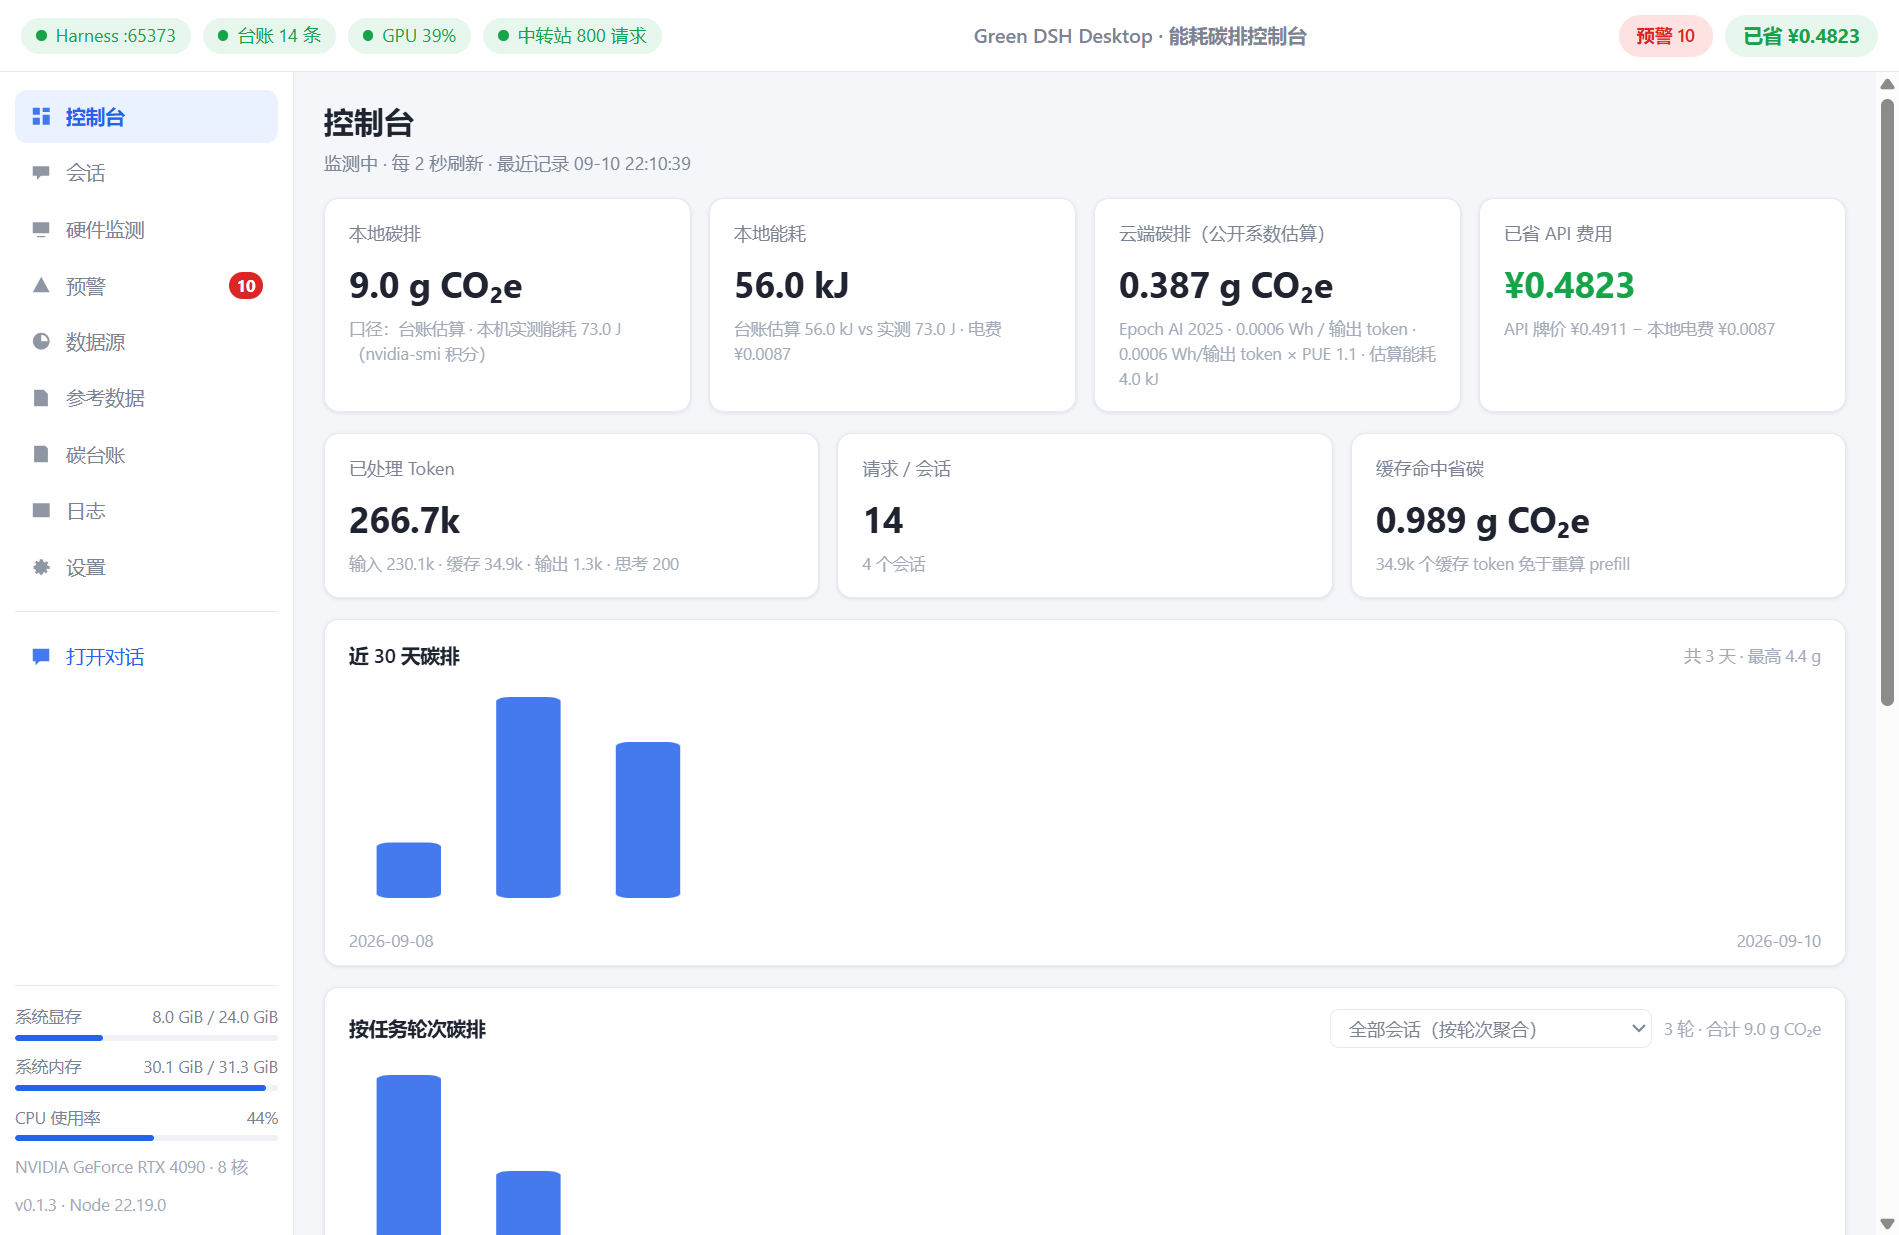Click the GPU 39% status pill

click(x=409, y=36)
